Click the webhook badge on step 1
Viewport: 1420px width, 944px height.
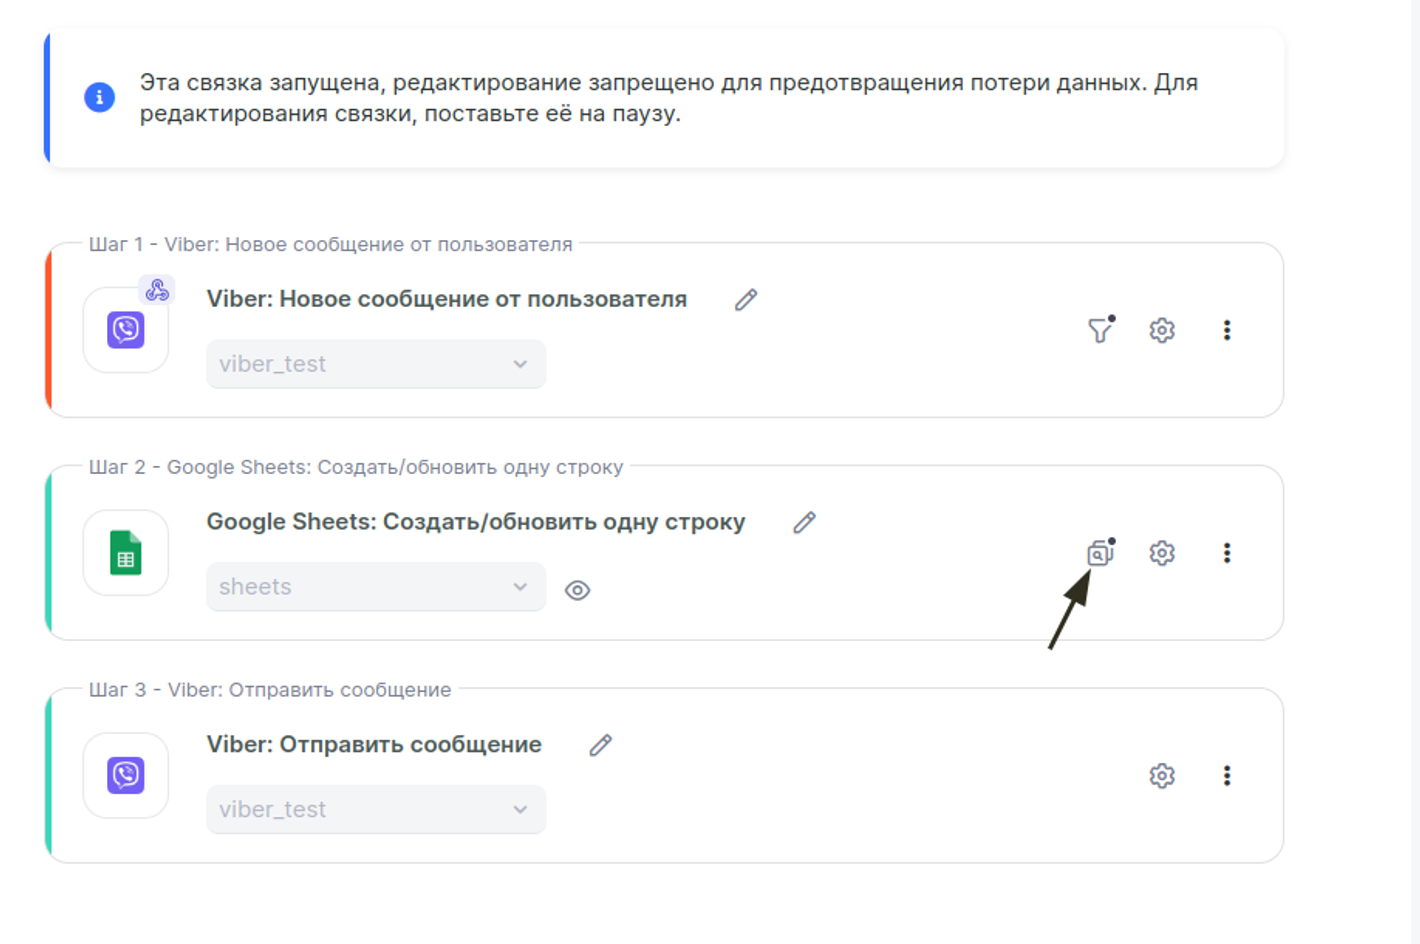(157, 290)
